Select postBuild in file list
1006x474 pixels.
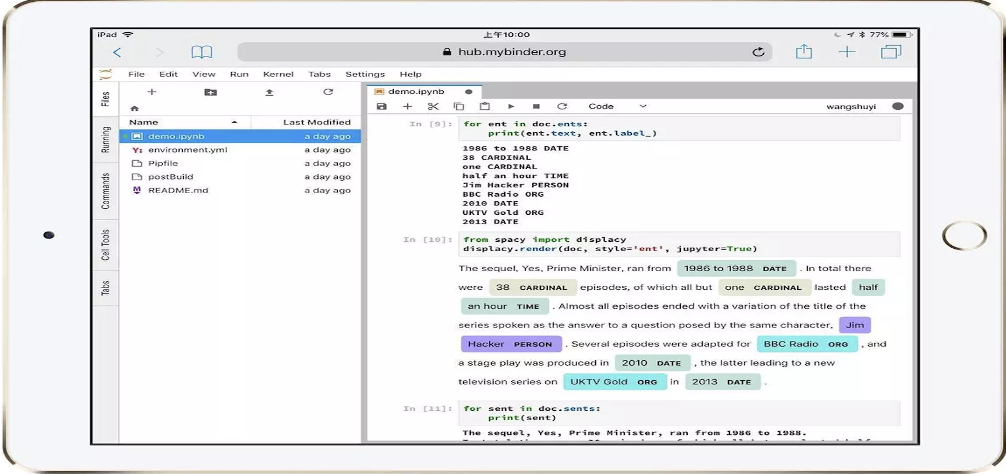click(240, 176)
